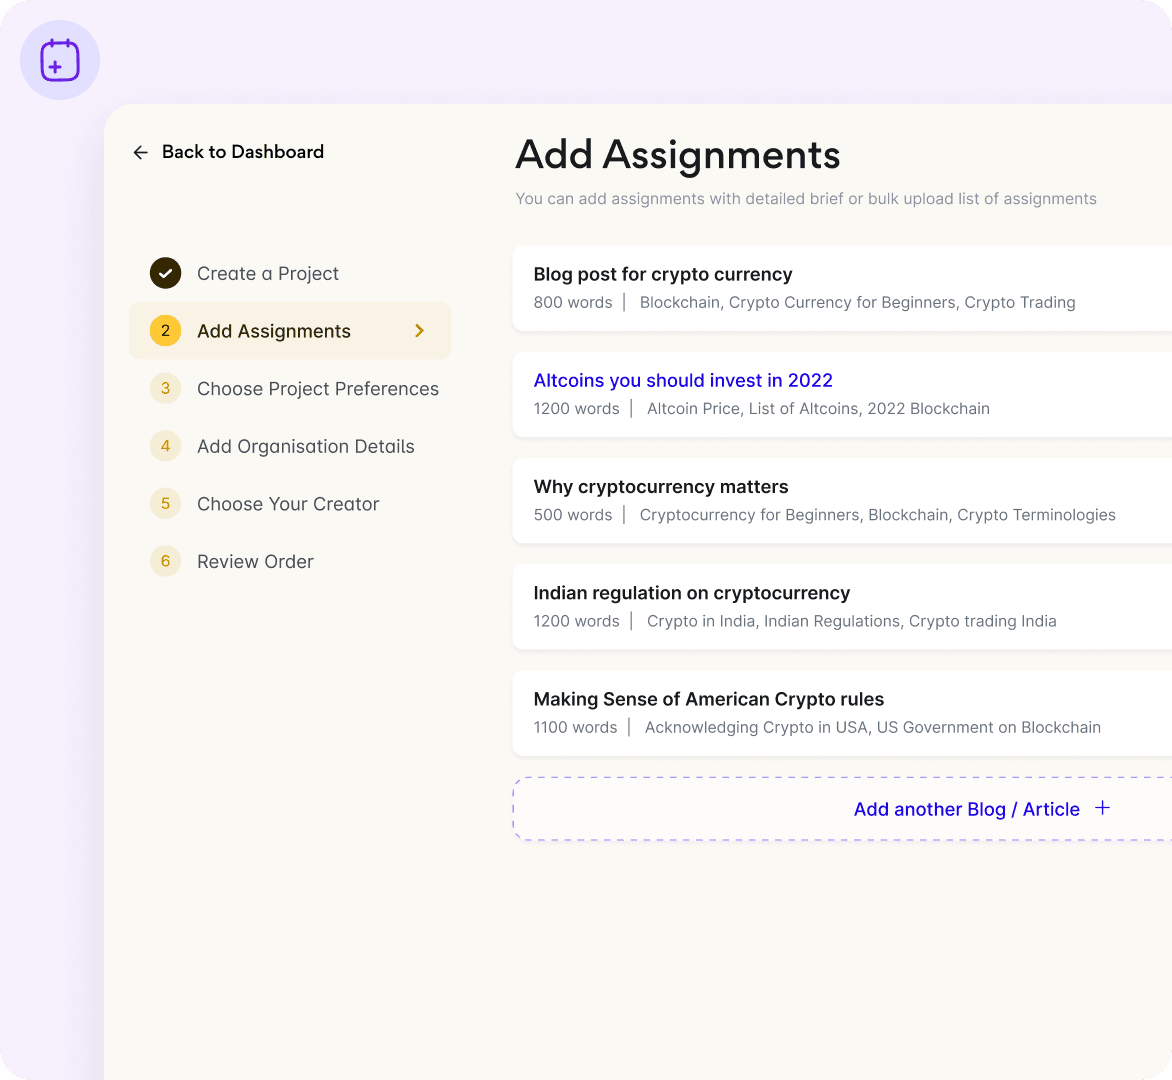Select the Choose Your Creator step

coord(288,504)
